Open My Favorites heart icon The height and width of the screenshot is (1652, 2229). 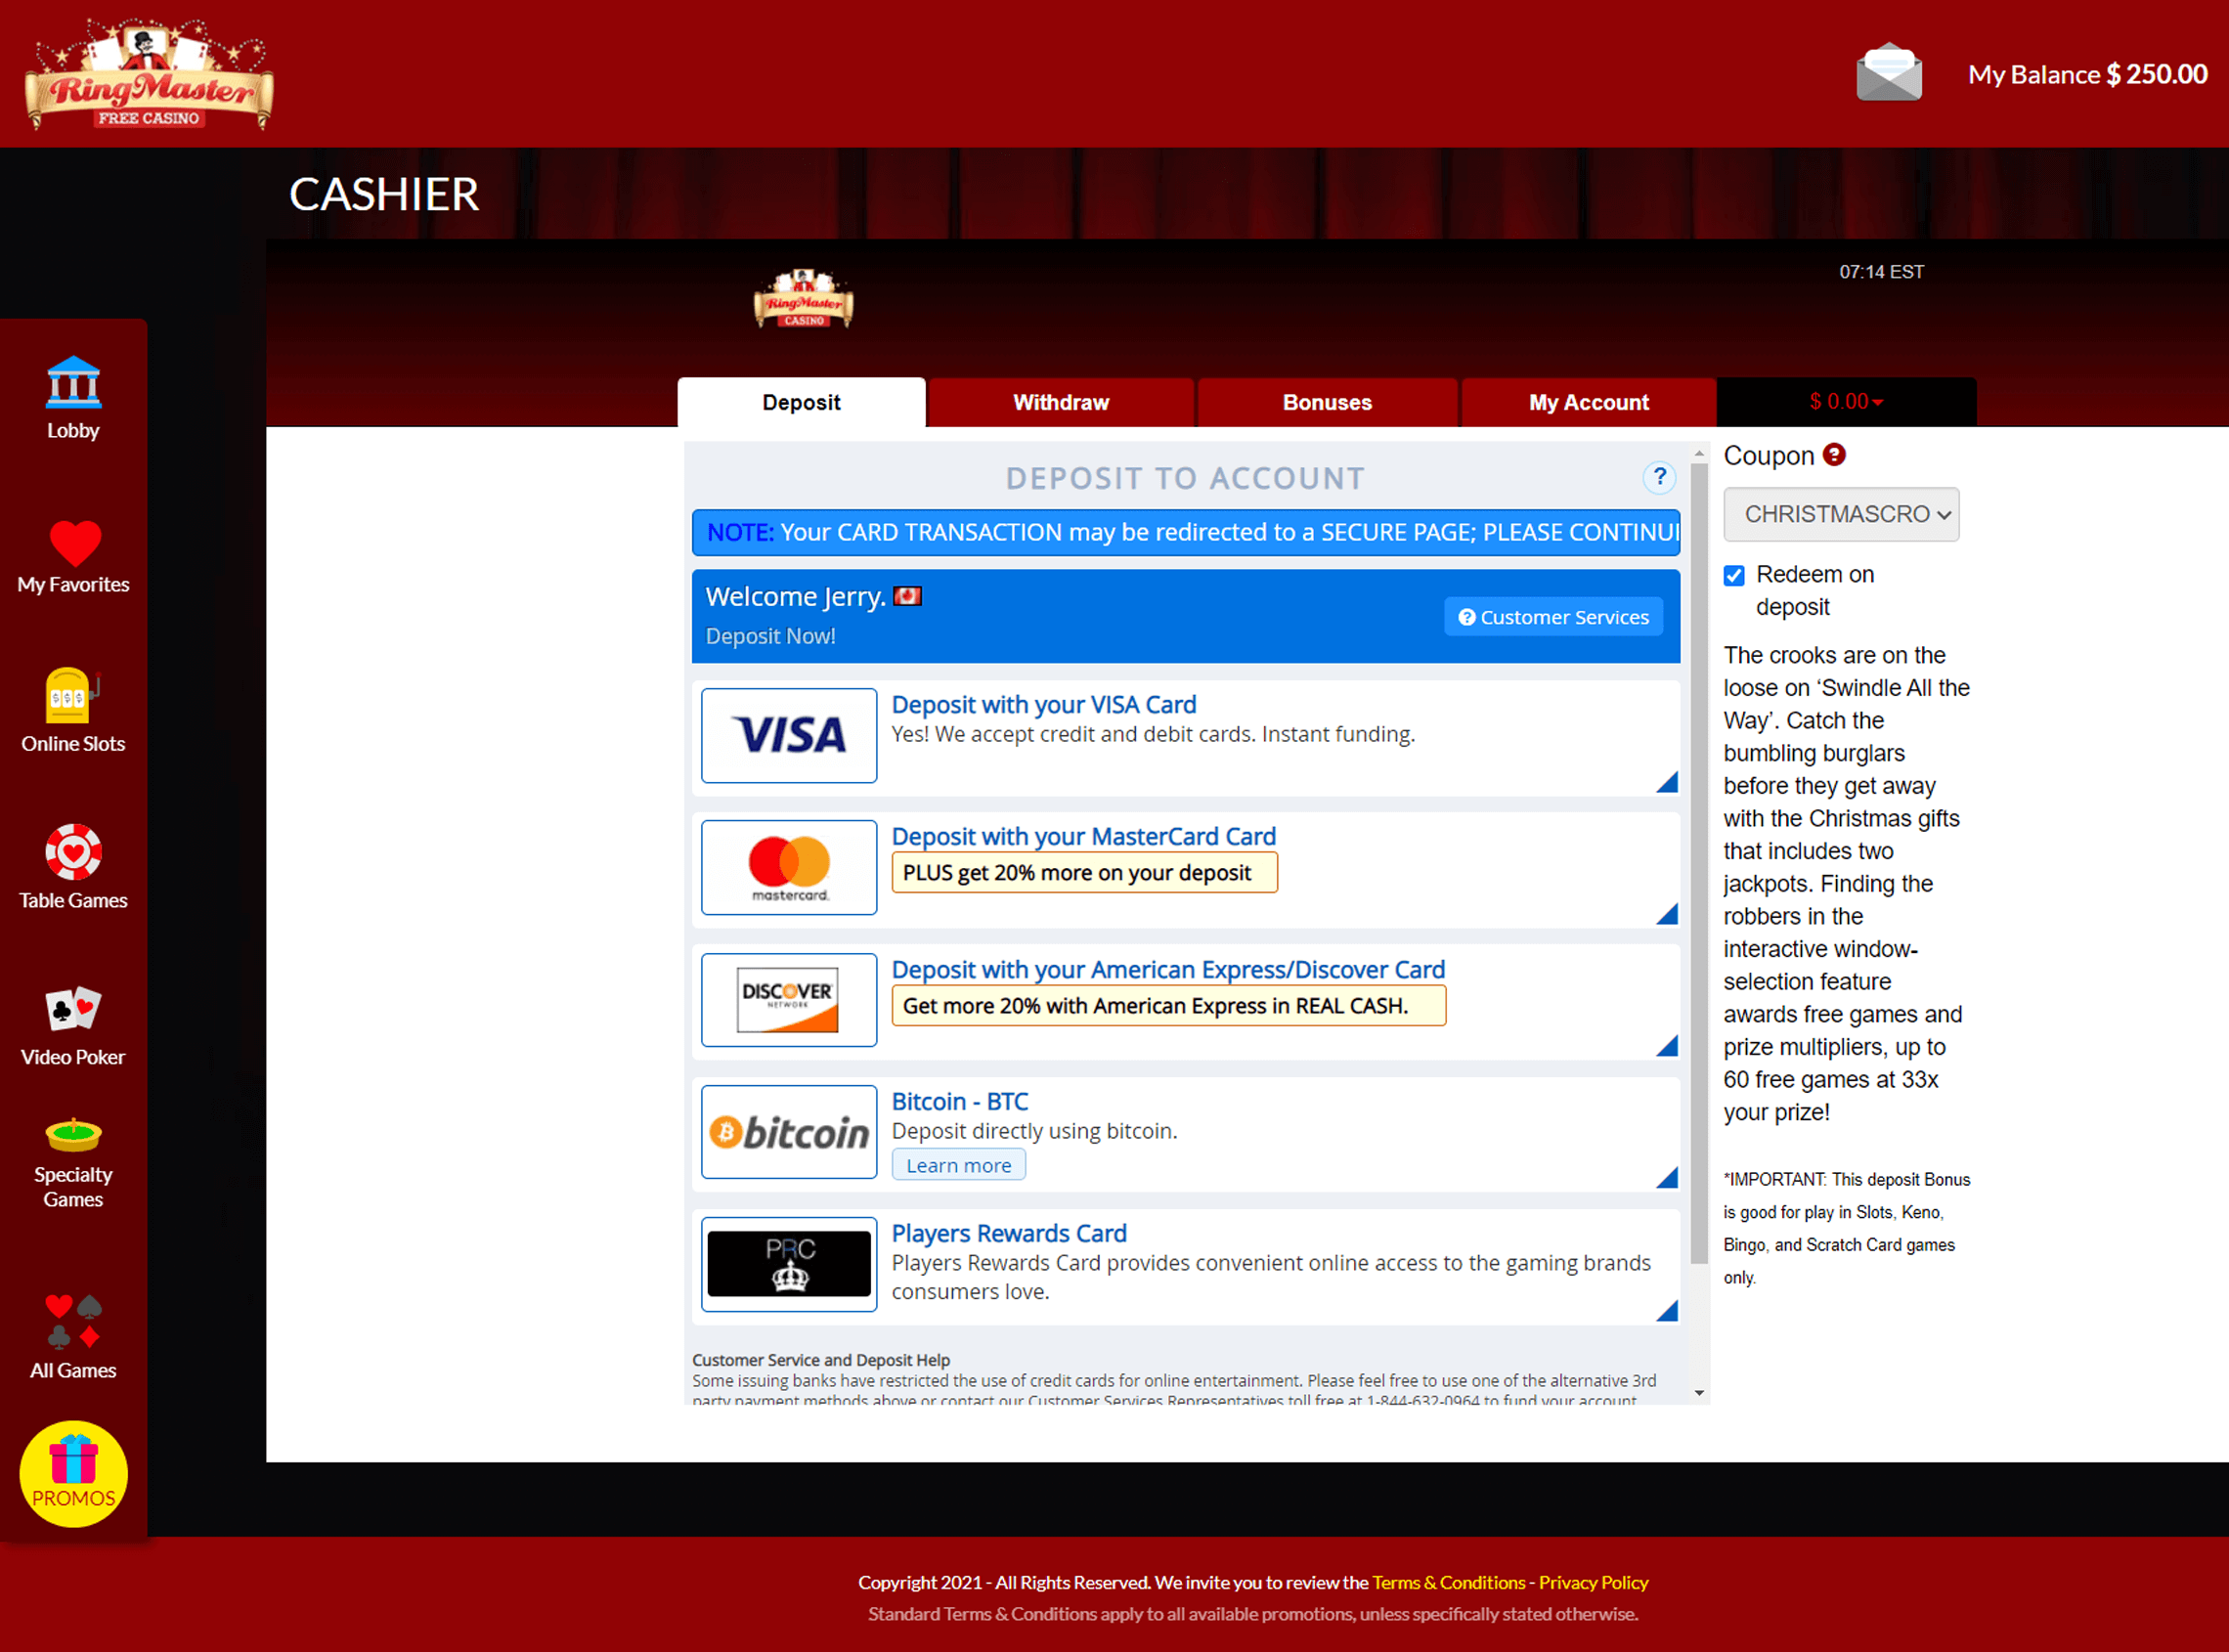75,543
